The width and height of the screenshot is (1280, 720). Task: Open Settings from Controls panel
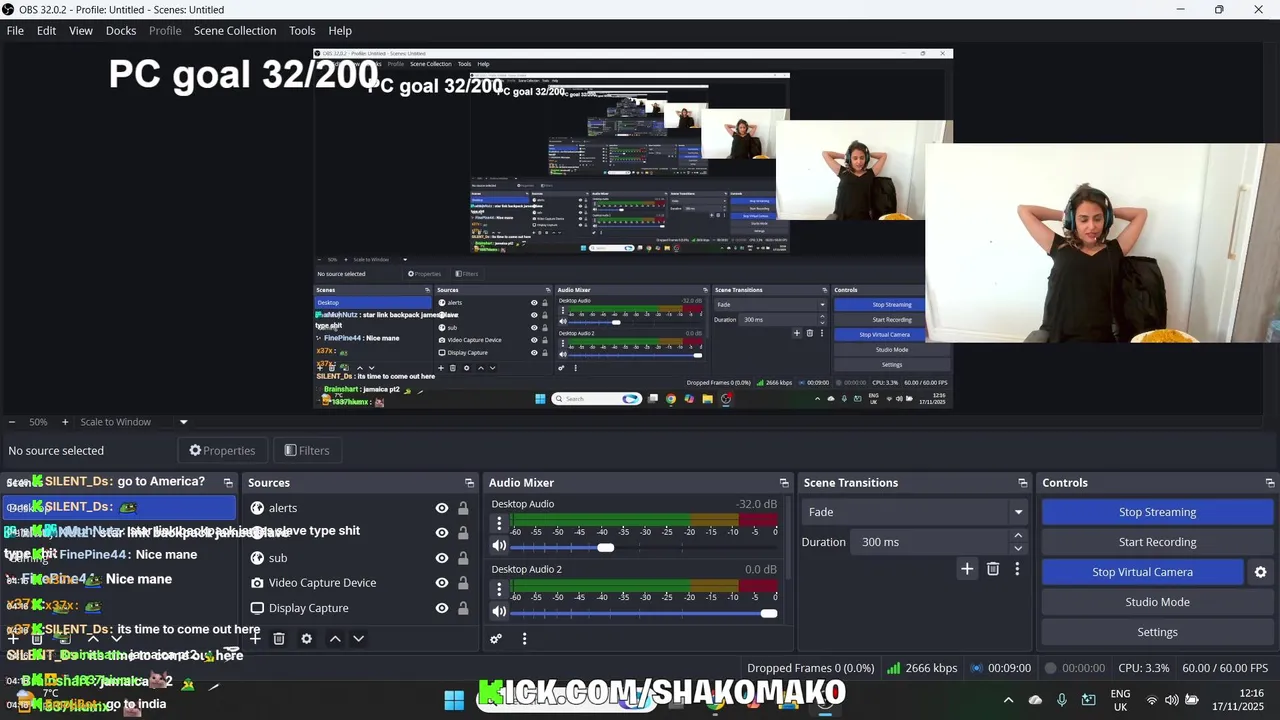pos(1157,632)
